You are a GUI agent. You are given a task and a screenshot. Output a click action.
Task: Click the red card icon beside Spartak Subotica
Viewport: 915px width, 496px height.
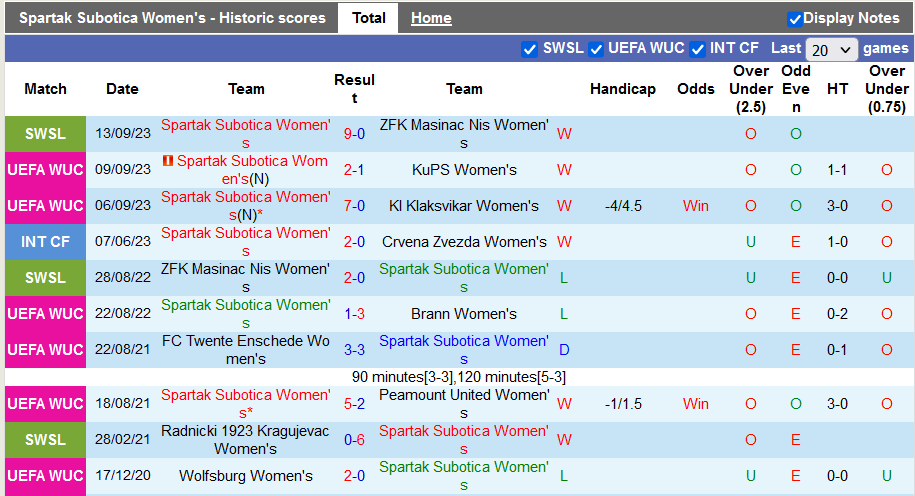(x=168, y=161)
